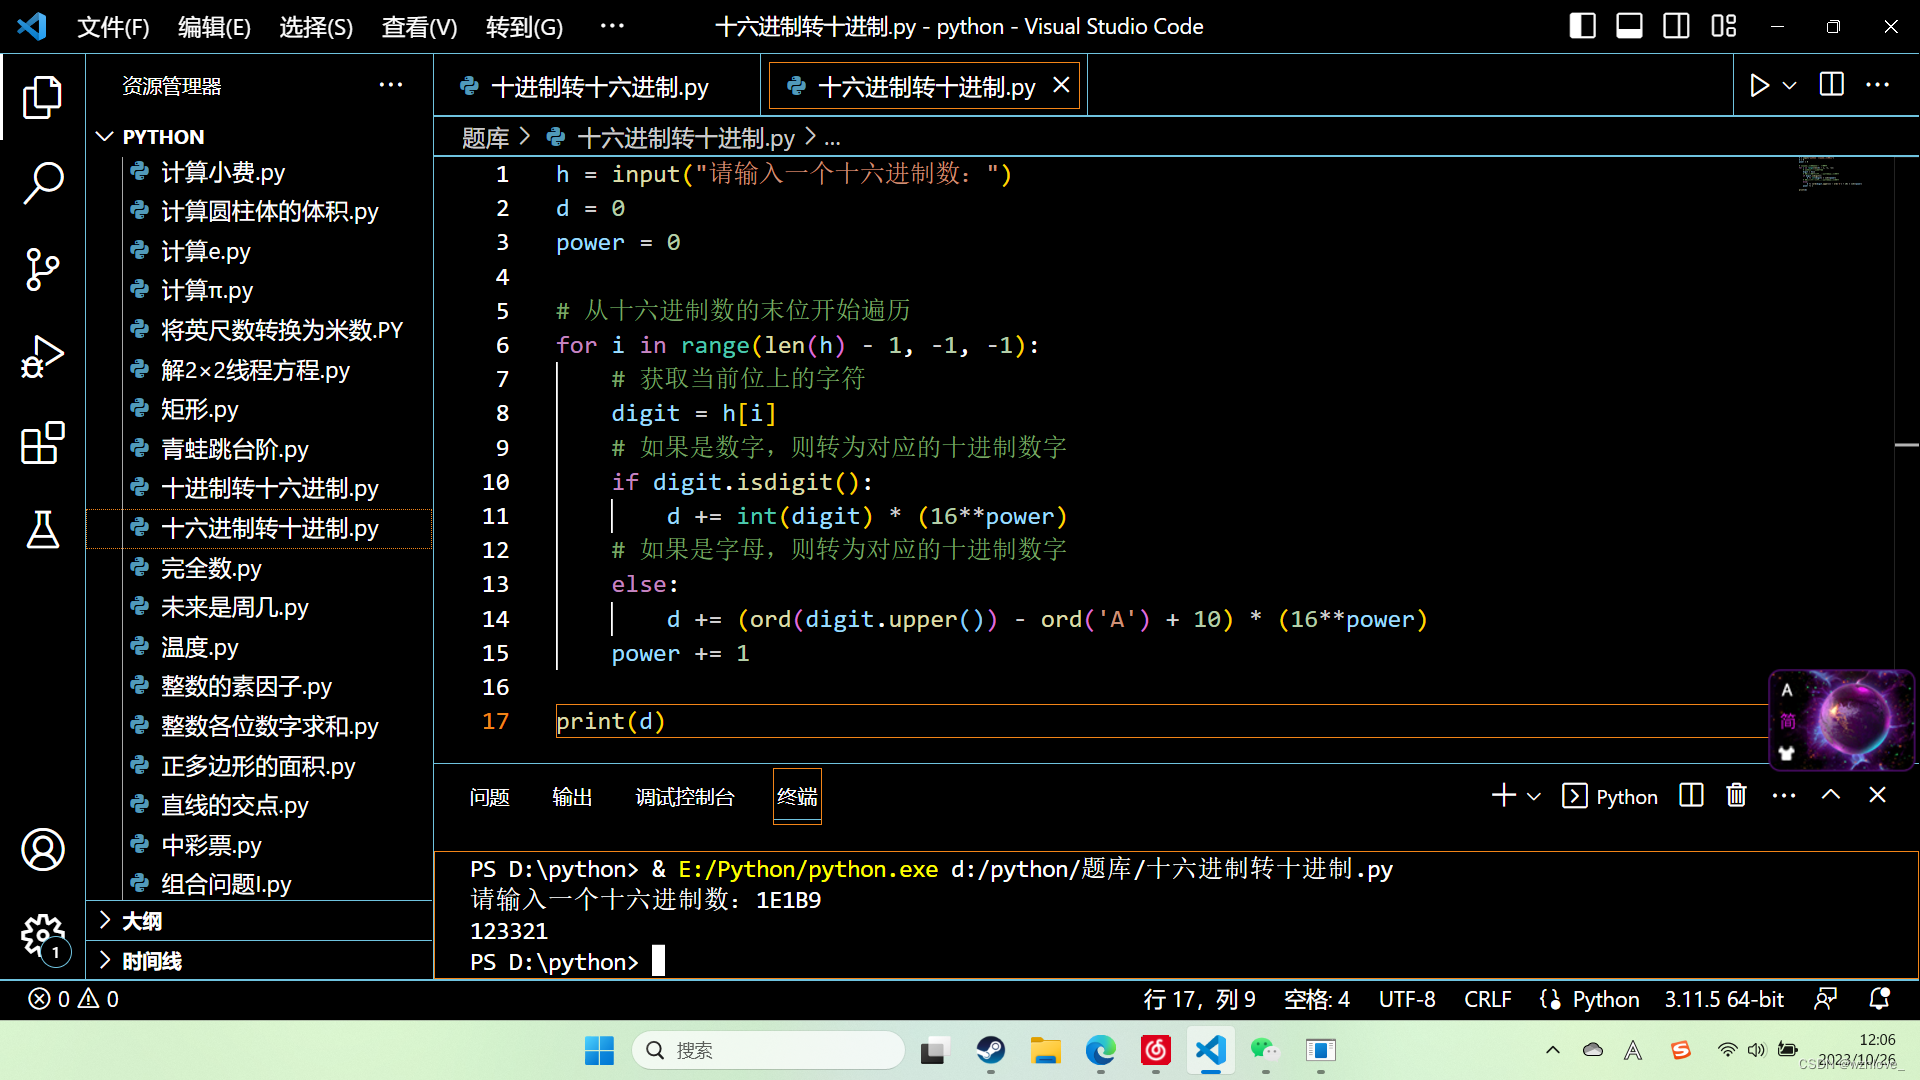The image size is (1920, 1080).
Task: Open run options dropdown arrow
Action: pyautogui.click(x=1790, y=86)
